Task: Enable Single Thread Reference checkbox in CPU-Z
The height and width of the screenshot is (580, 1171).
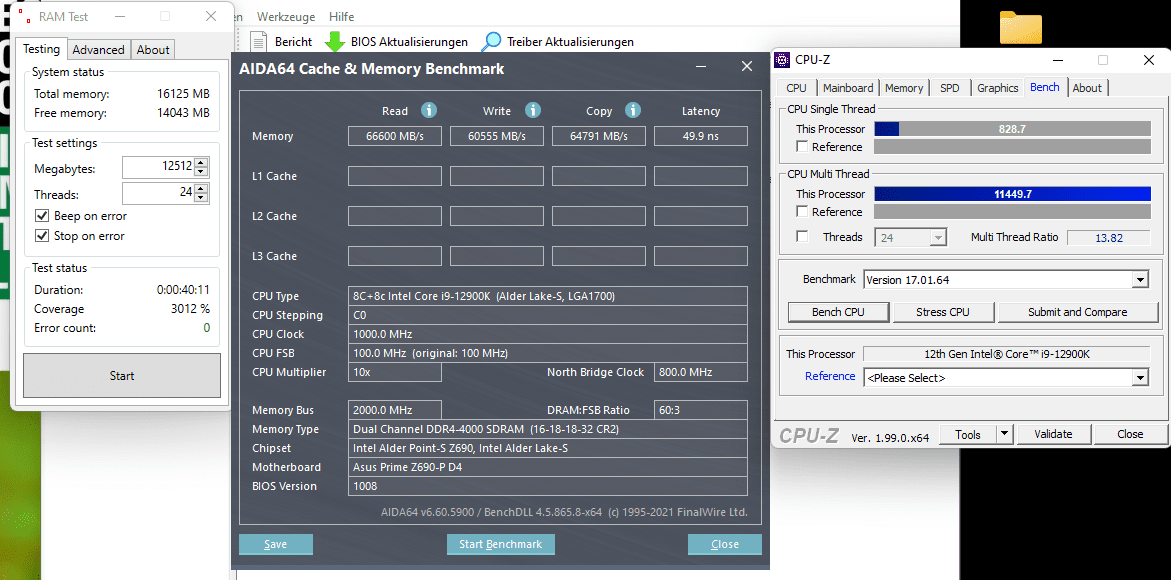Action: click(x=802, y=147)
